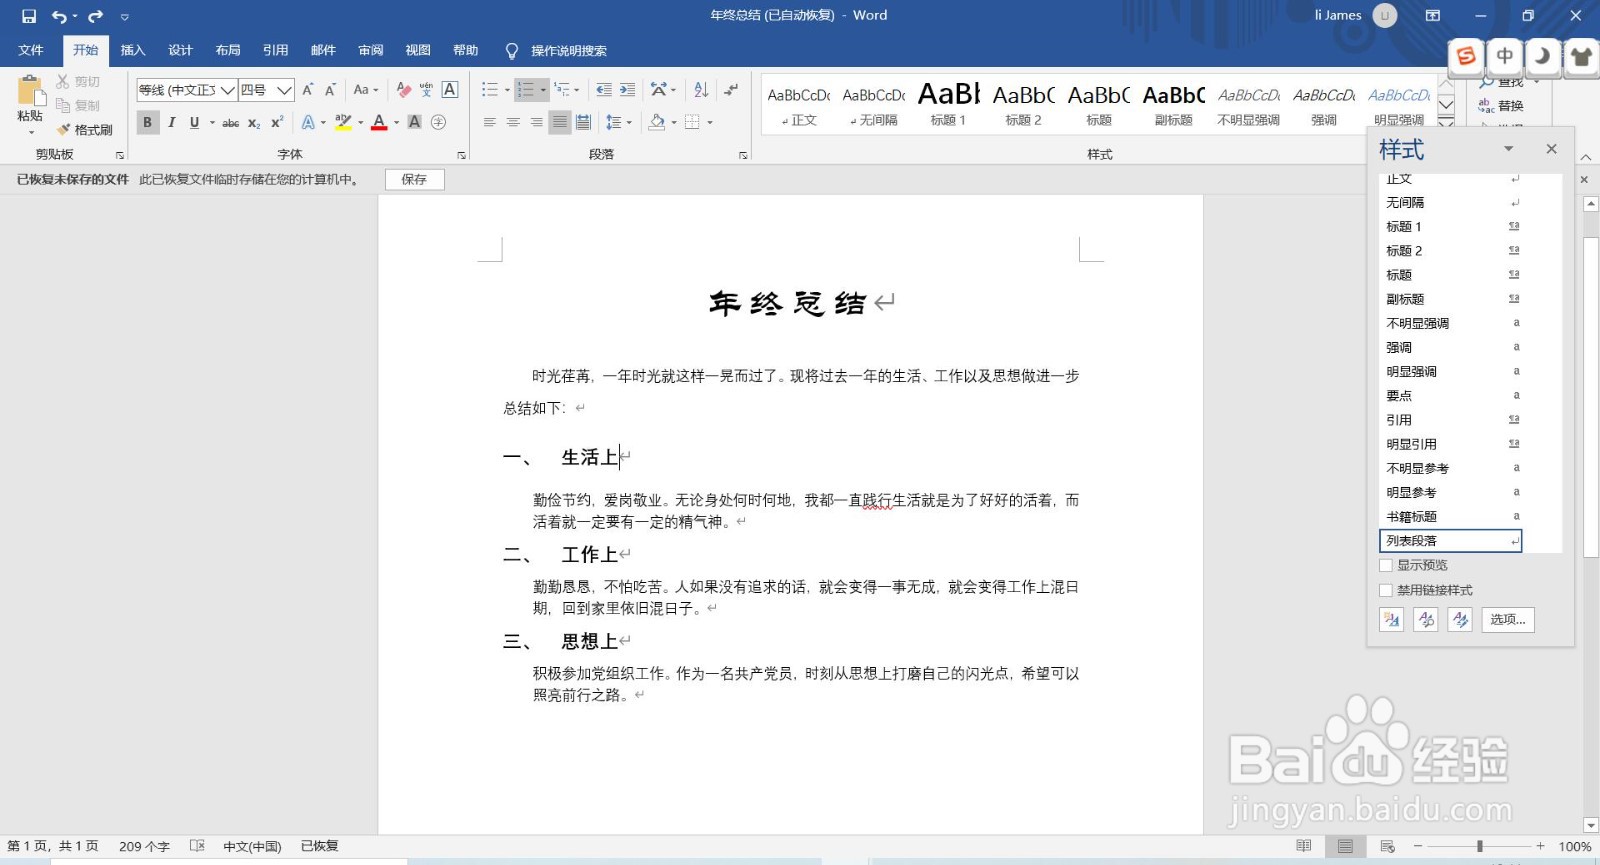Screen dimensions: 1600x865
Task: Align text right
Action: click(x=537, y=122)
